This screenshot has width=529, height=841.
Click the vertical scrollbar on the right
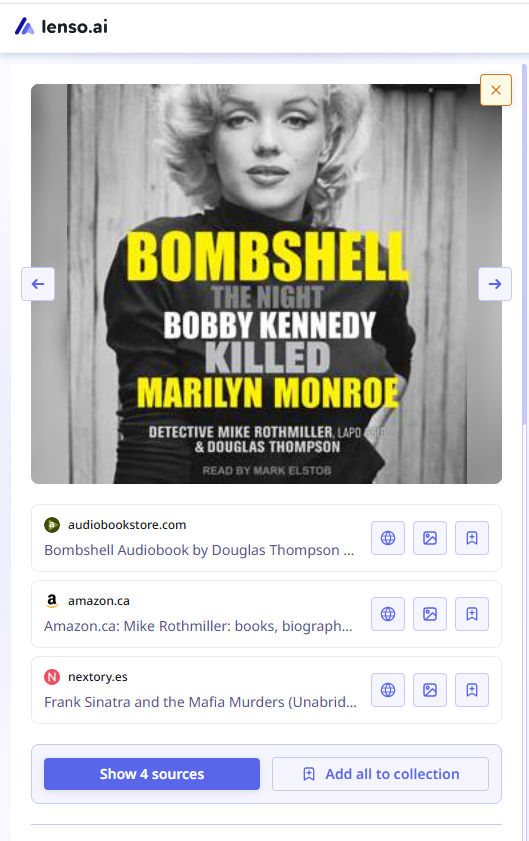click(x=524, y=244)
